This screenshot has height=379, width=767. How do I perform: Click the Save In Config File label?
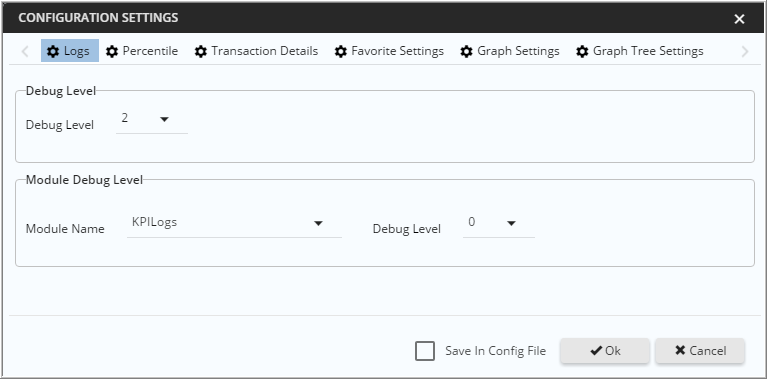495,351
